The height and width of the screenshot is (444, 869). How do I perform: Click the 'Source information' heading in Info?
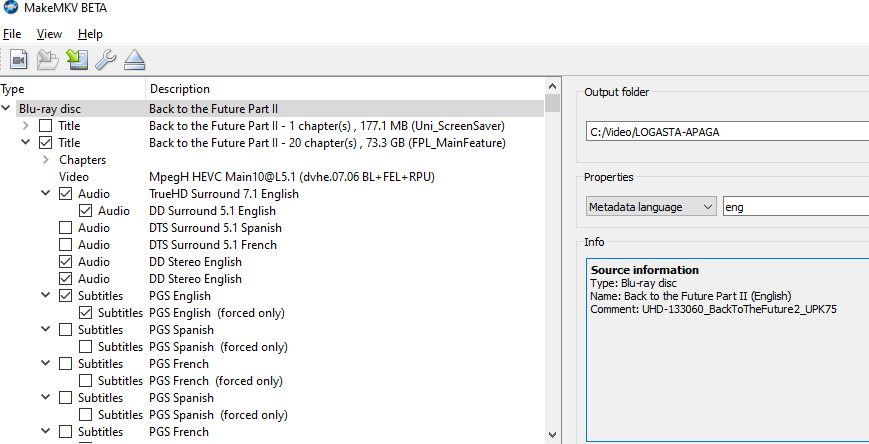pyautogui.click(x=645, y=271)
